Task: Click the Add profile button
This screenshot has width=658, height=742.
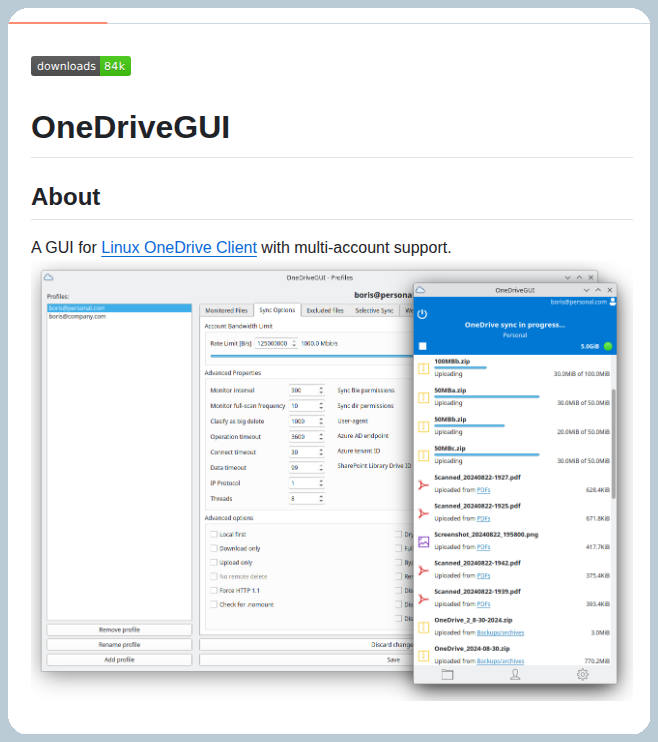Action: (119, 660)
